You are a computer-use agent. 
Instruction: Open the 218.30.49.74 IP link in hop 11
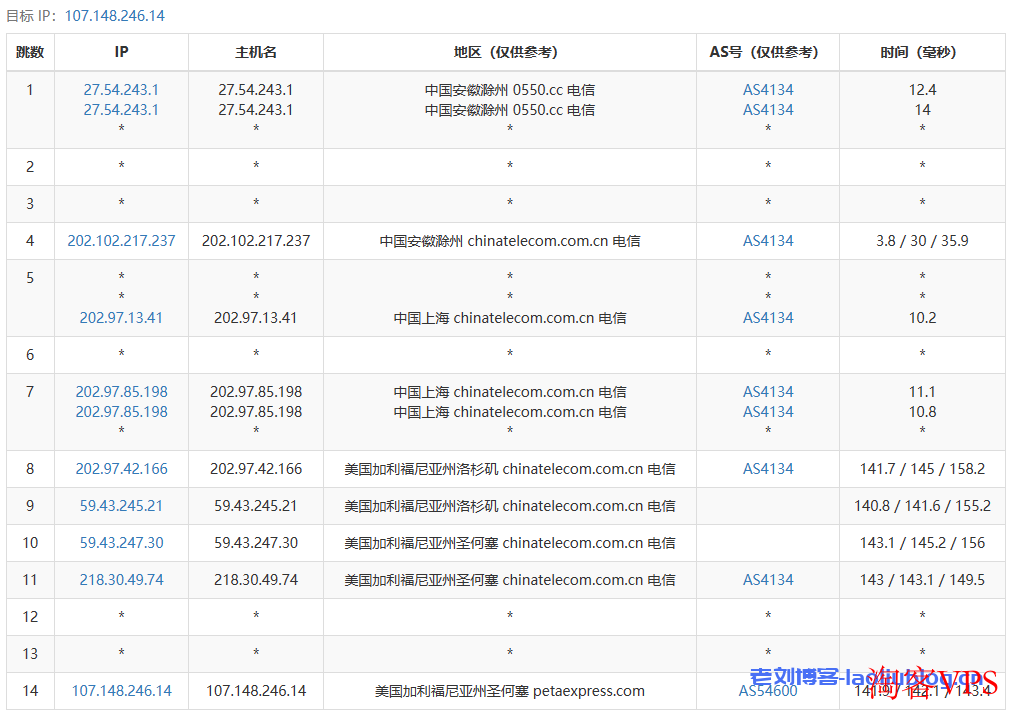(x=121, y=580)
